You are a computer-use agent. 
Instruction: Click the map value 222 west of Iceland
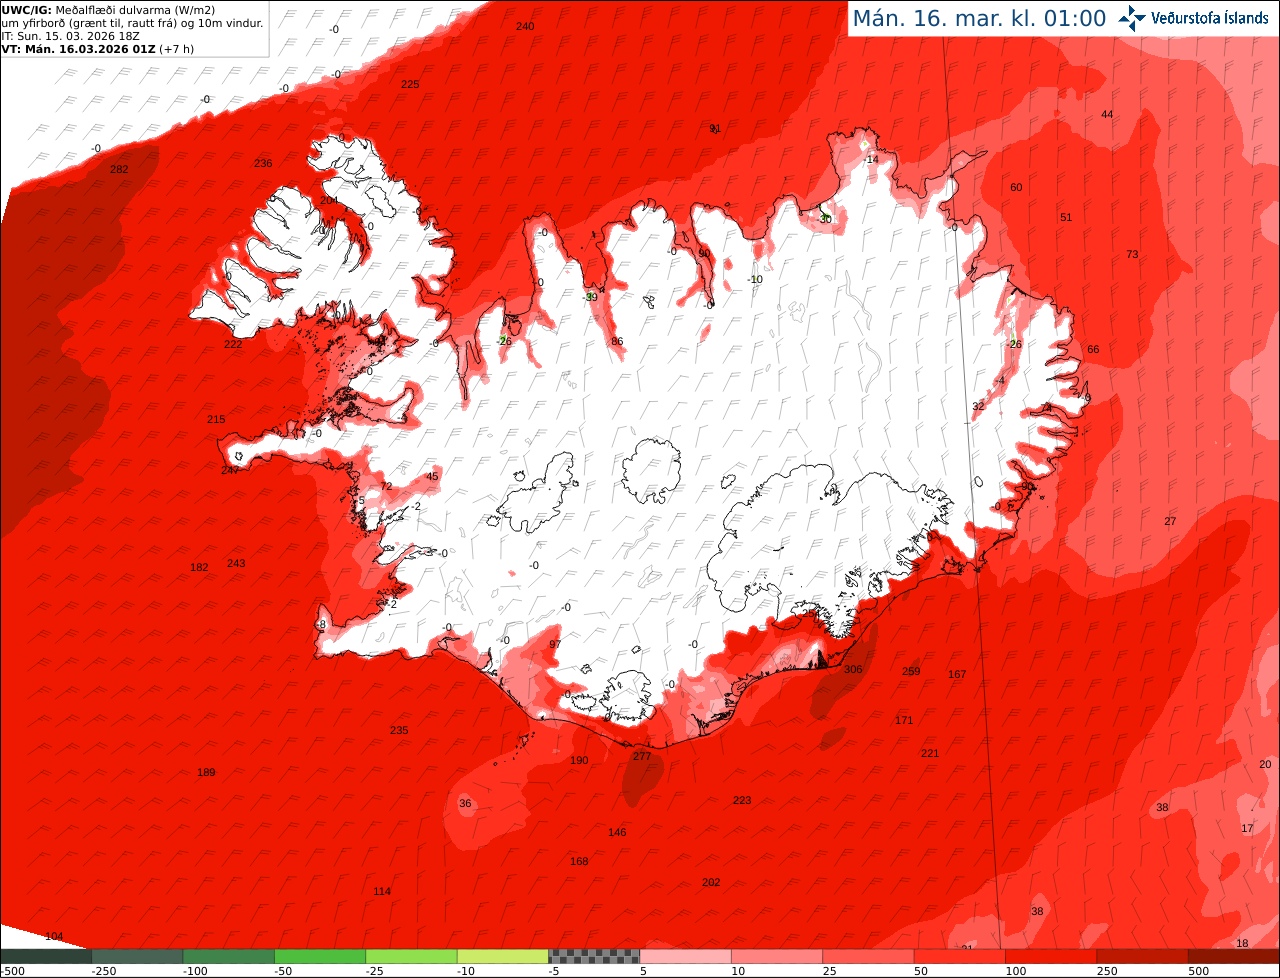233,344
